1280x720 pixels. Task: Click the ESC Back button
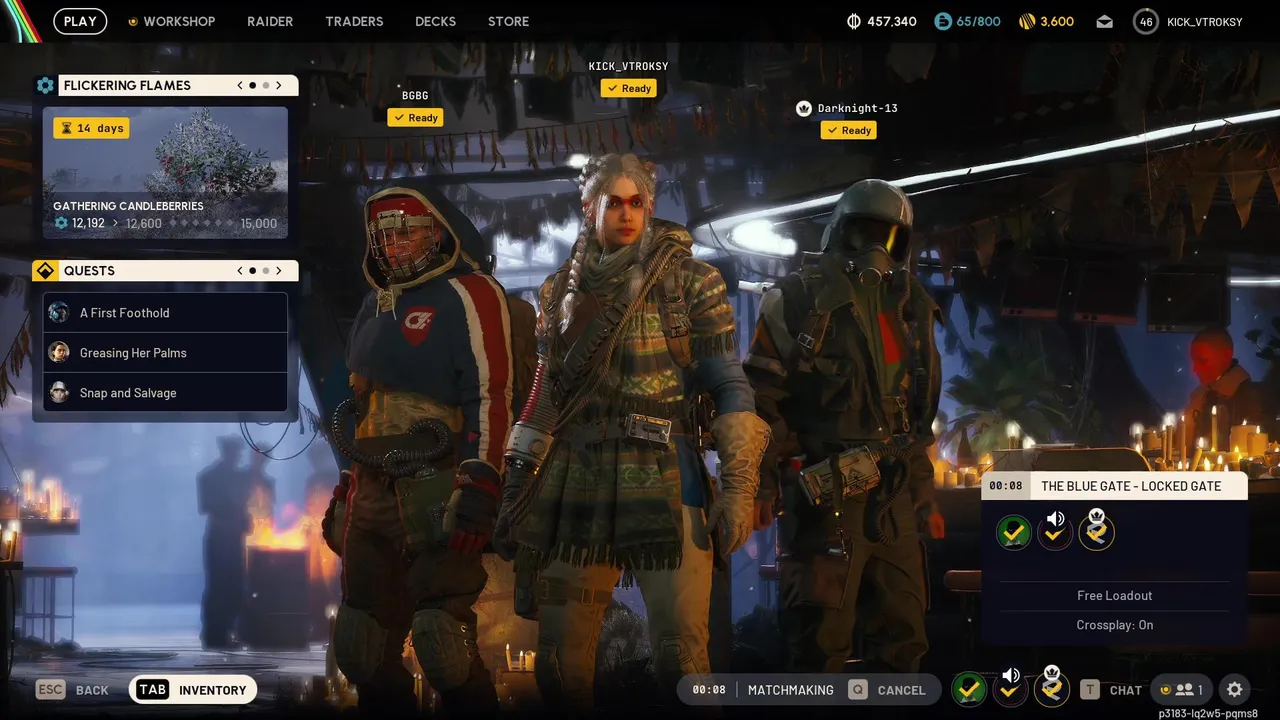(x=72, y=690)
